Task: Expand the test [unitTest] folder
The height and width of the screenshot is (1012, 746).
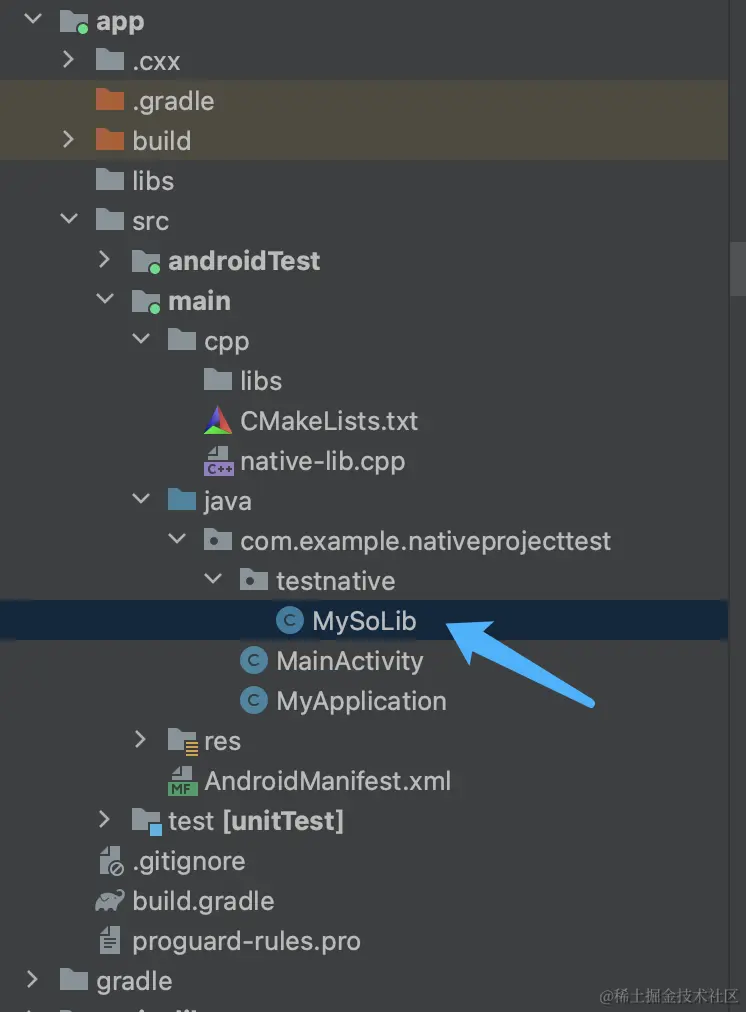Action: click(x=104, y=821)
